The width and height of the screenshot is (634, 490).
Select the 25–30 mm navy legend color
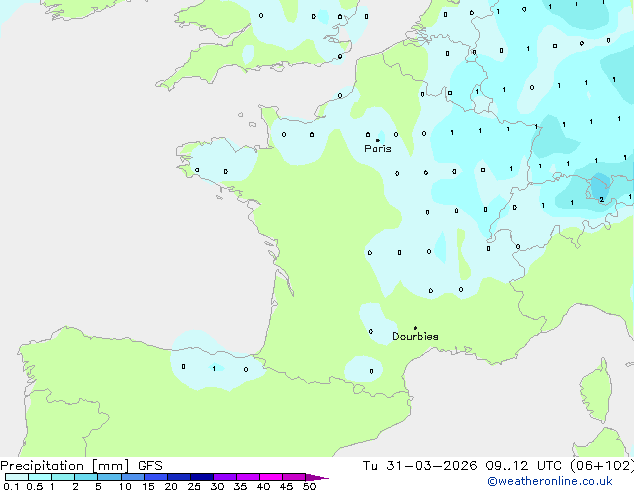pyautogui.click(x=202, y=477)
